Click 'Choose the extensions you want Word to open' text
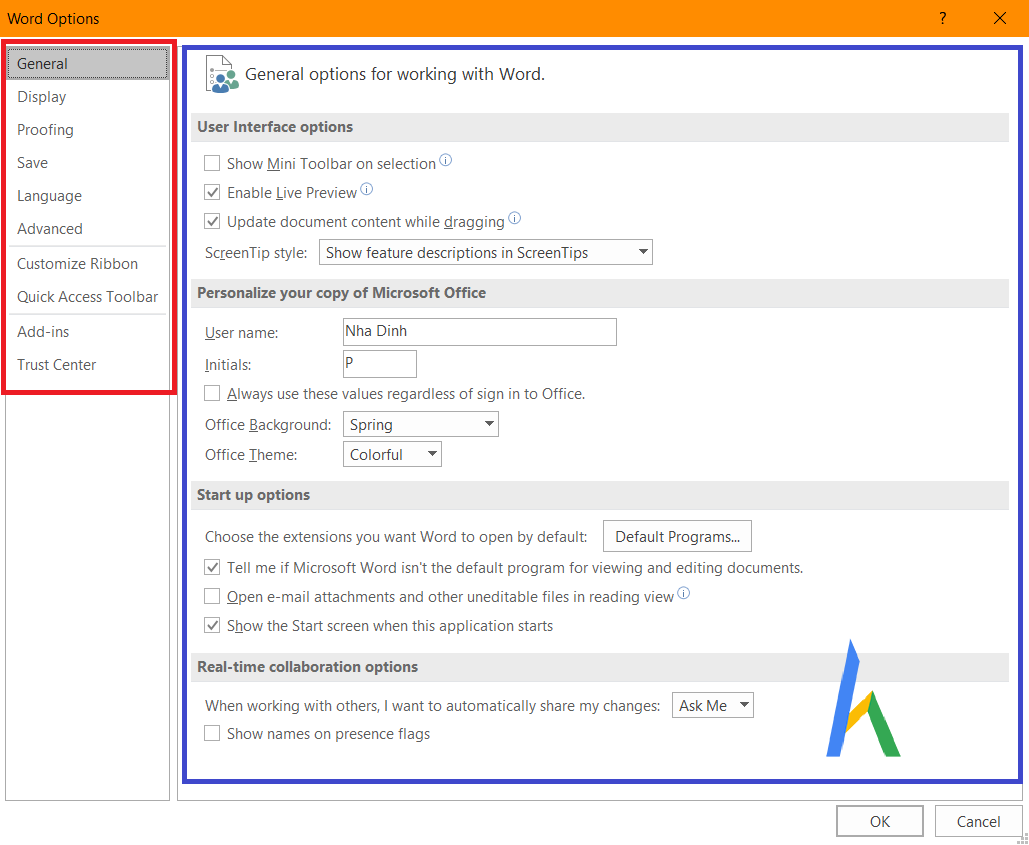This screenshot has height=845, width=1029. [x=396, y=537]
